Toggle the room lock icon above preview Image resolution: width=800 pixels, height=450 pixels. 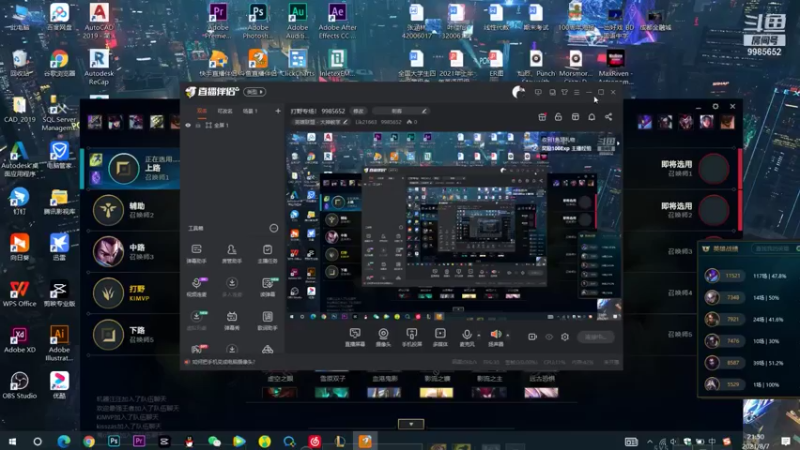point(558,117)
